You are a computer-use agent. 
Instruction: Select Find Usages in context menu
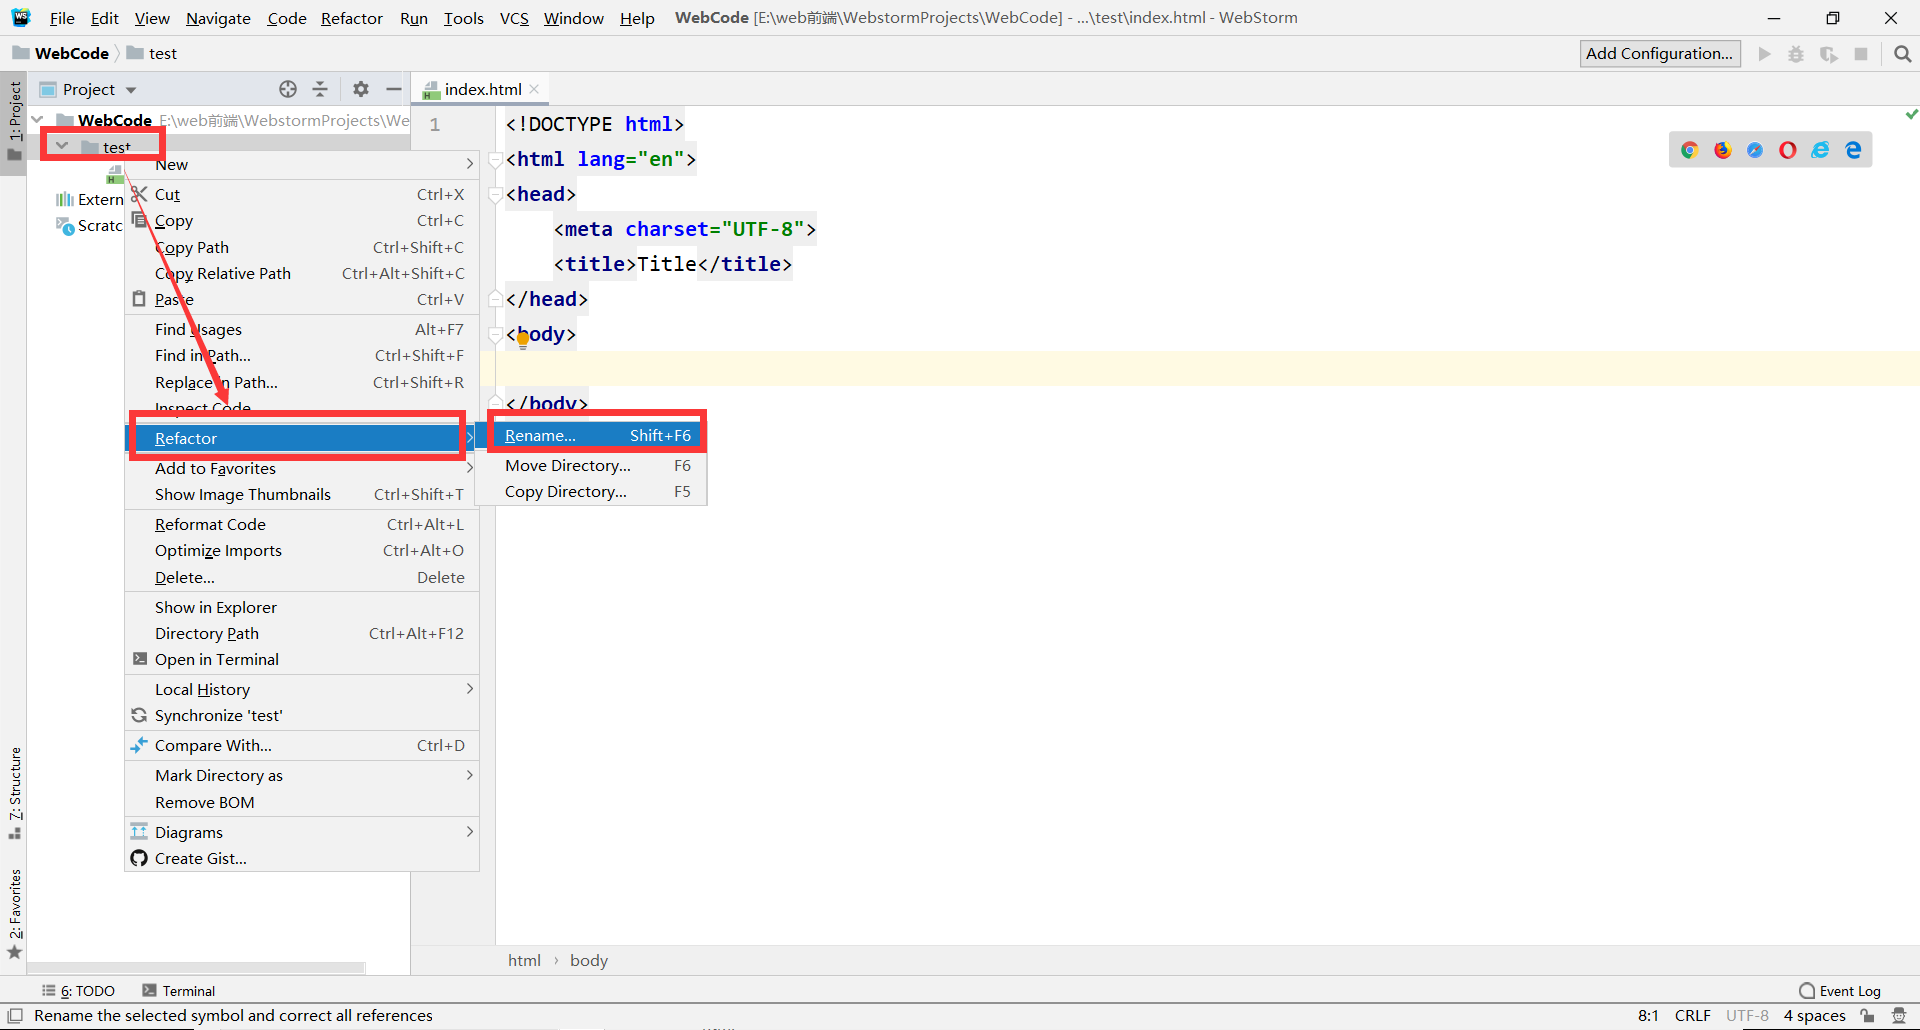point(302,329)
